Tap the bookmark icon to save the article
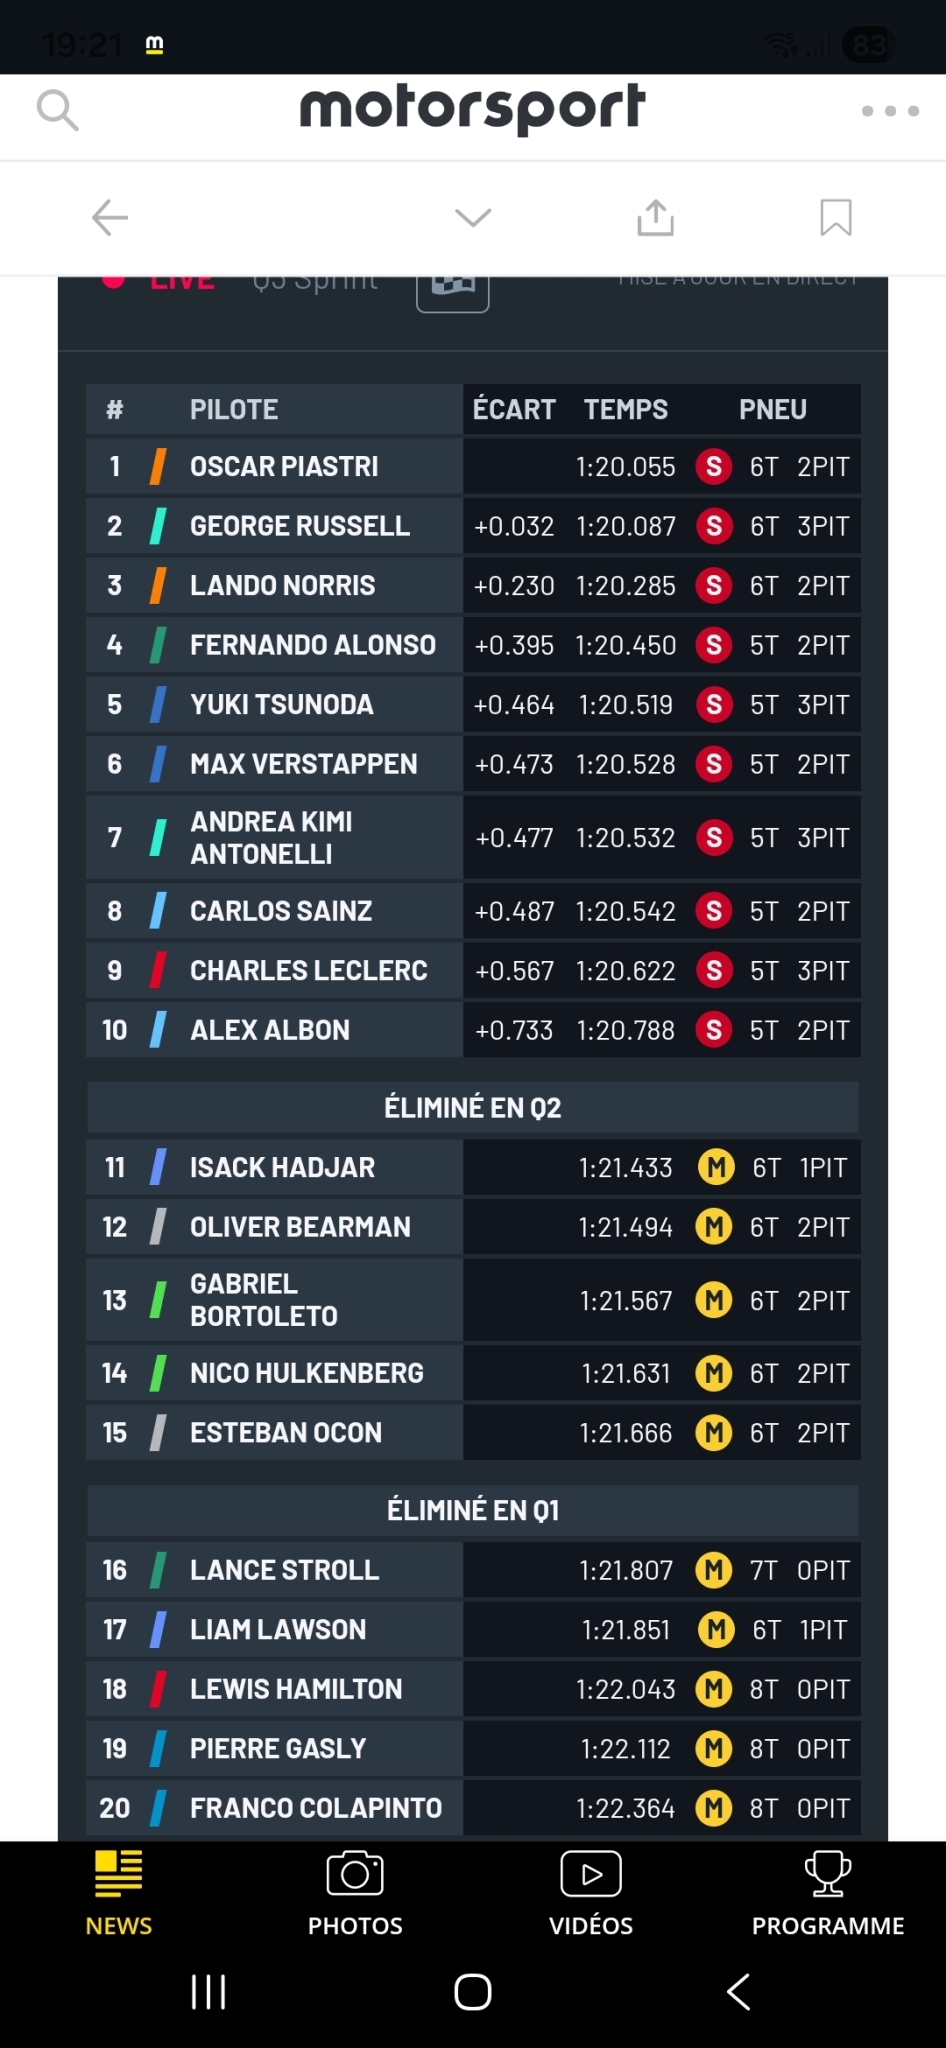Screen dimensions: 946x2048 coord(836,217)
